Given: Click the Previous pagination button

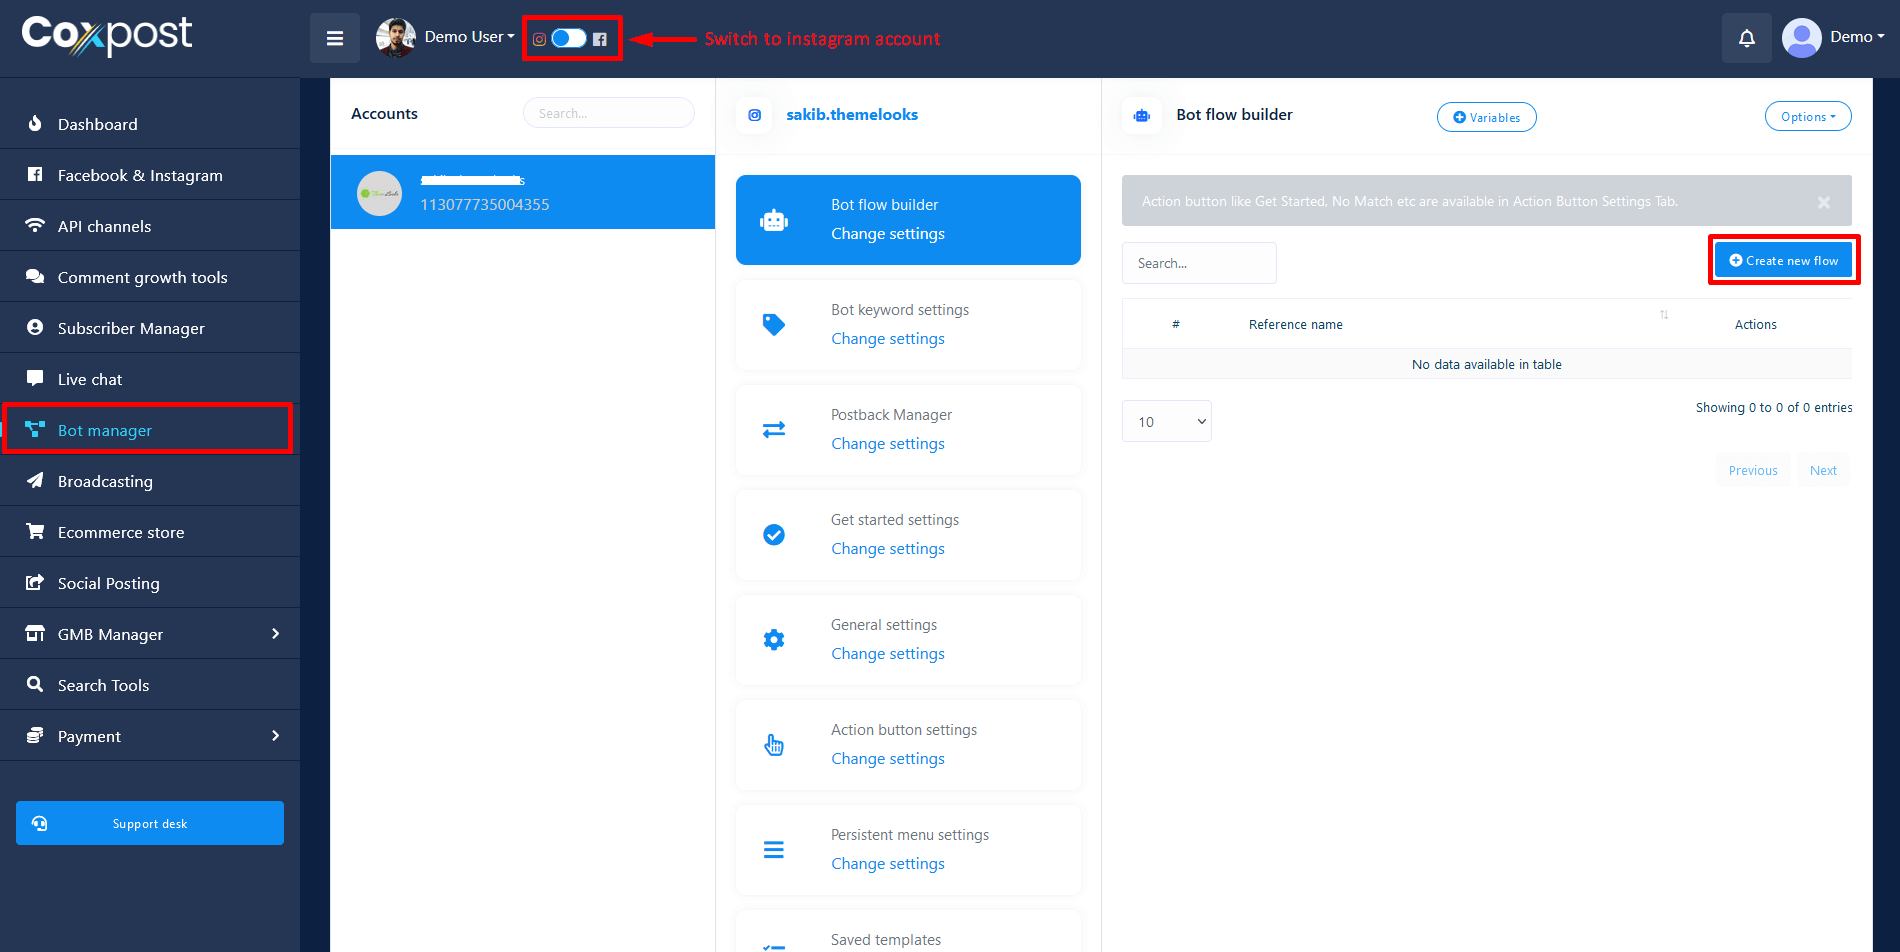Looking at the screenshot, I should (x=1753, y=470).
